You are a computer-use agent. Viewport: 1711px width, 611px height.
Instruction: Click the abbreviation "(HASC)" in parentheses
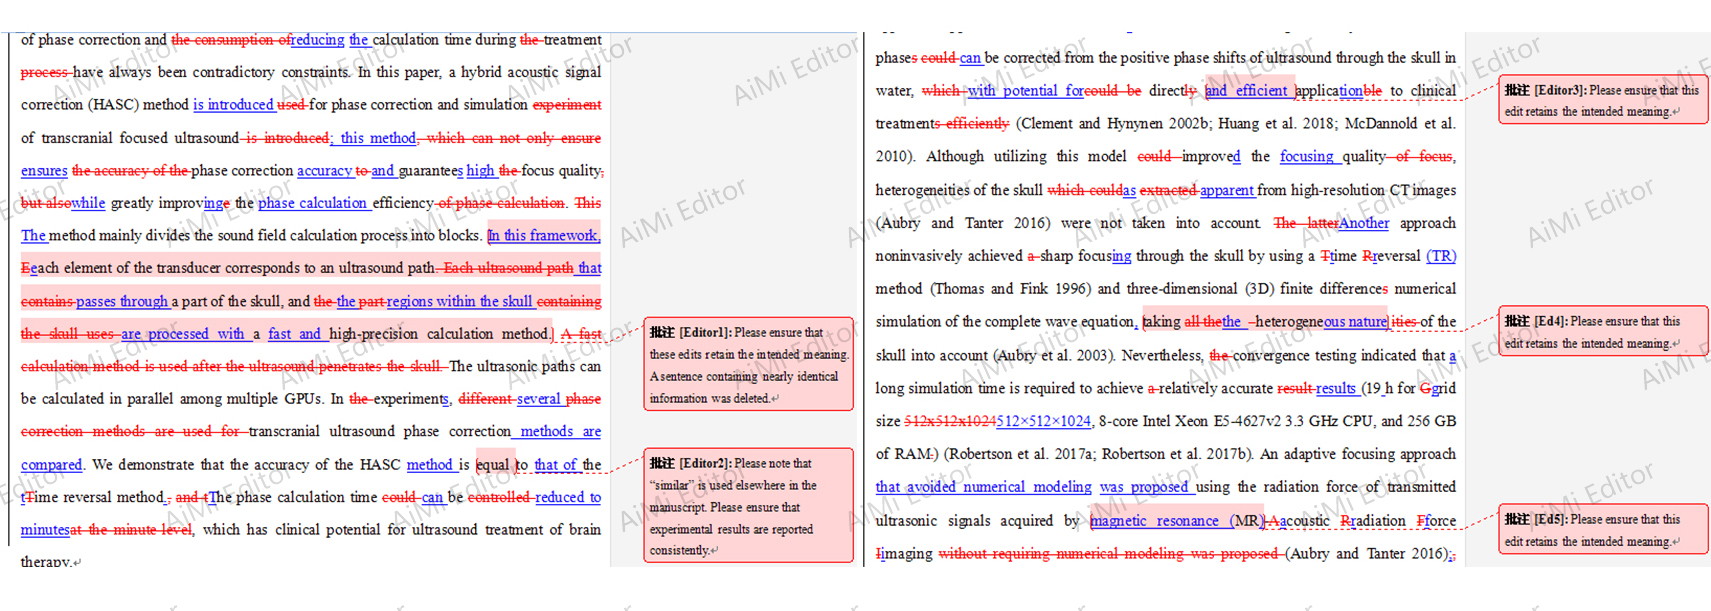click(x=115, y=105)
